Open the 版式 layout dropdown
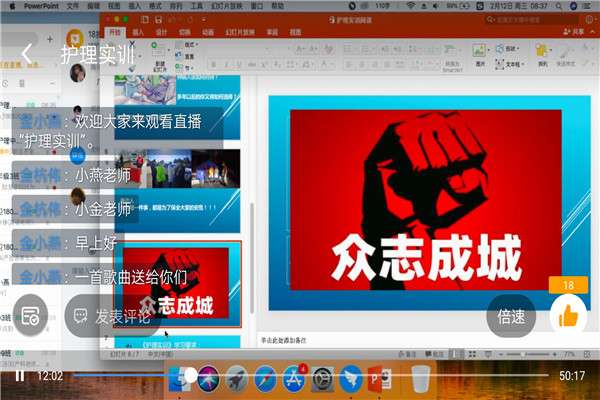This screenshot has height=400, width=600. 187,45
